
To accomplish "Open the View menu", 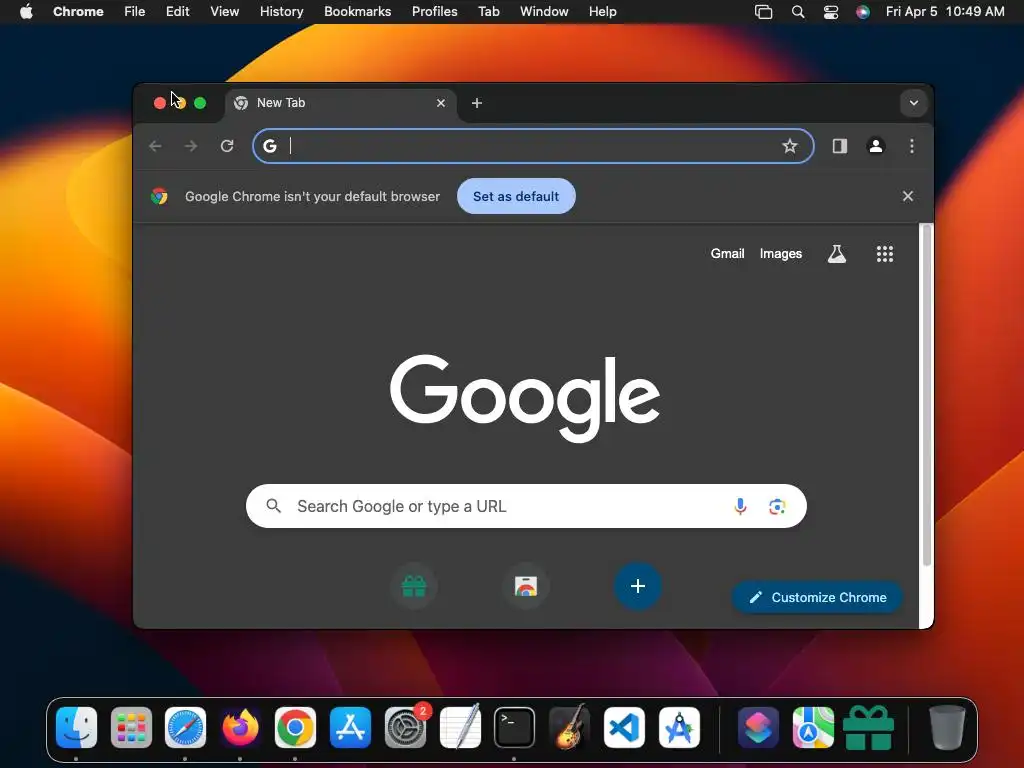I will (x=225, y=11).
